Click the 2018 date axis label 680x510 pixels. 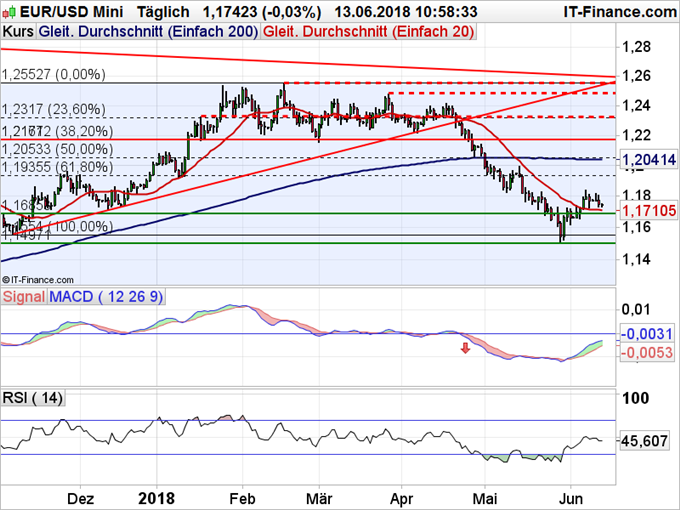[157, 499]
